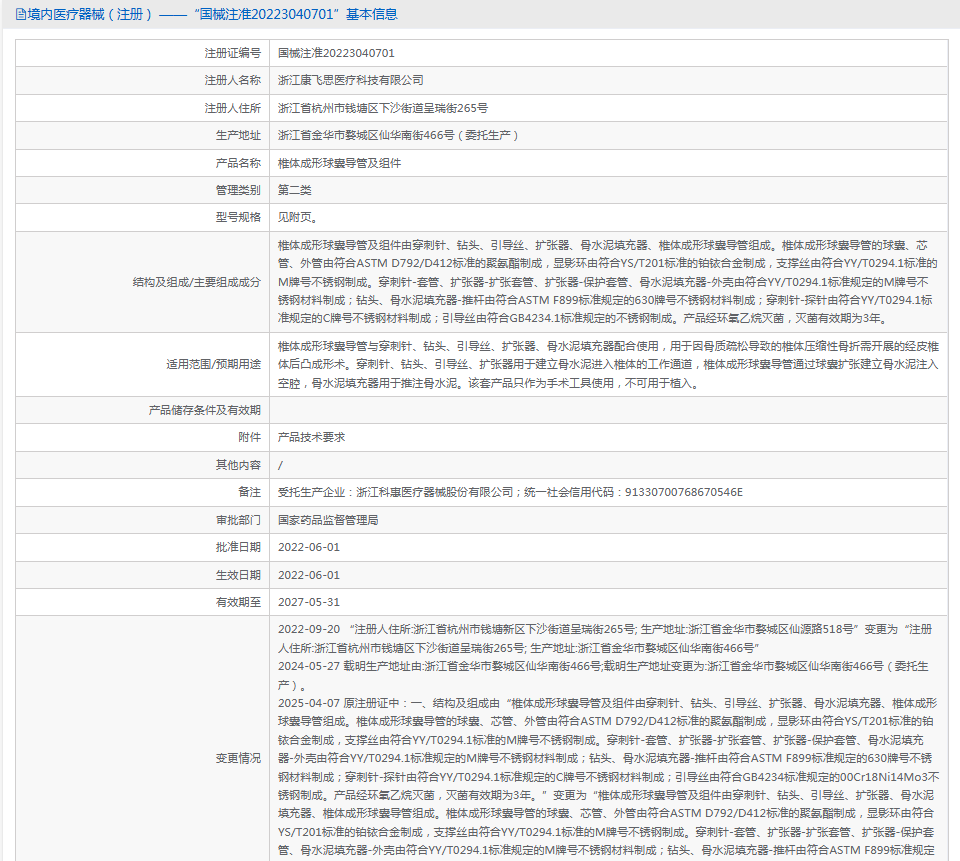Click the empty 产品储存条件及有效期 cell
This screenshot has height=861, width=960.
click(609, 410)
